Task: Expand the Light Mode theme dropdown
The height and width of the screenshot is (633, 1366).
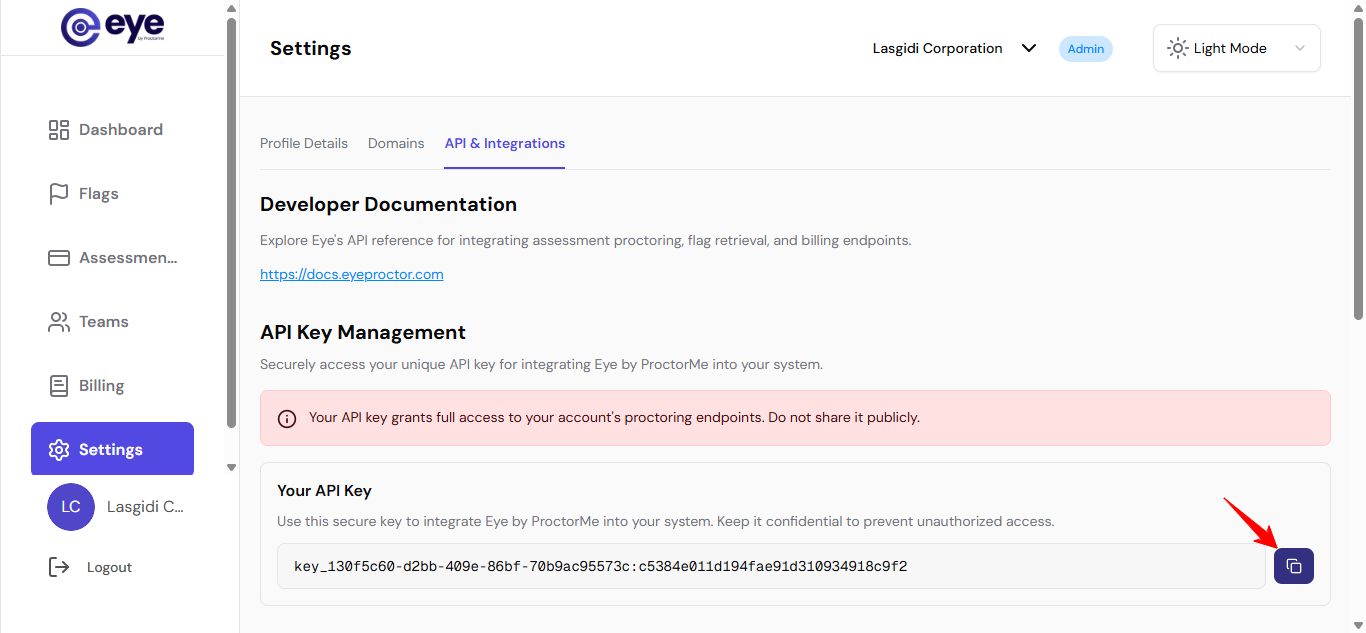Action: (x=1237, y=48)
